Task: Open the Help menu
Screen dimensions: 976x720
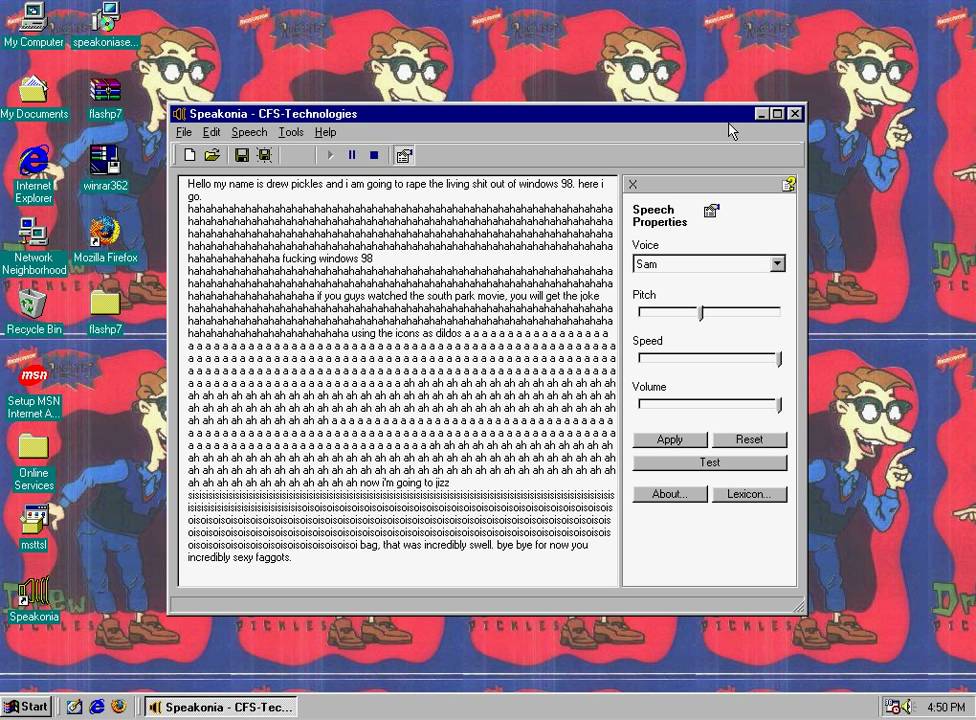Action: (325, 132)
